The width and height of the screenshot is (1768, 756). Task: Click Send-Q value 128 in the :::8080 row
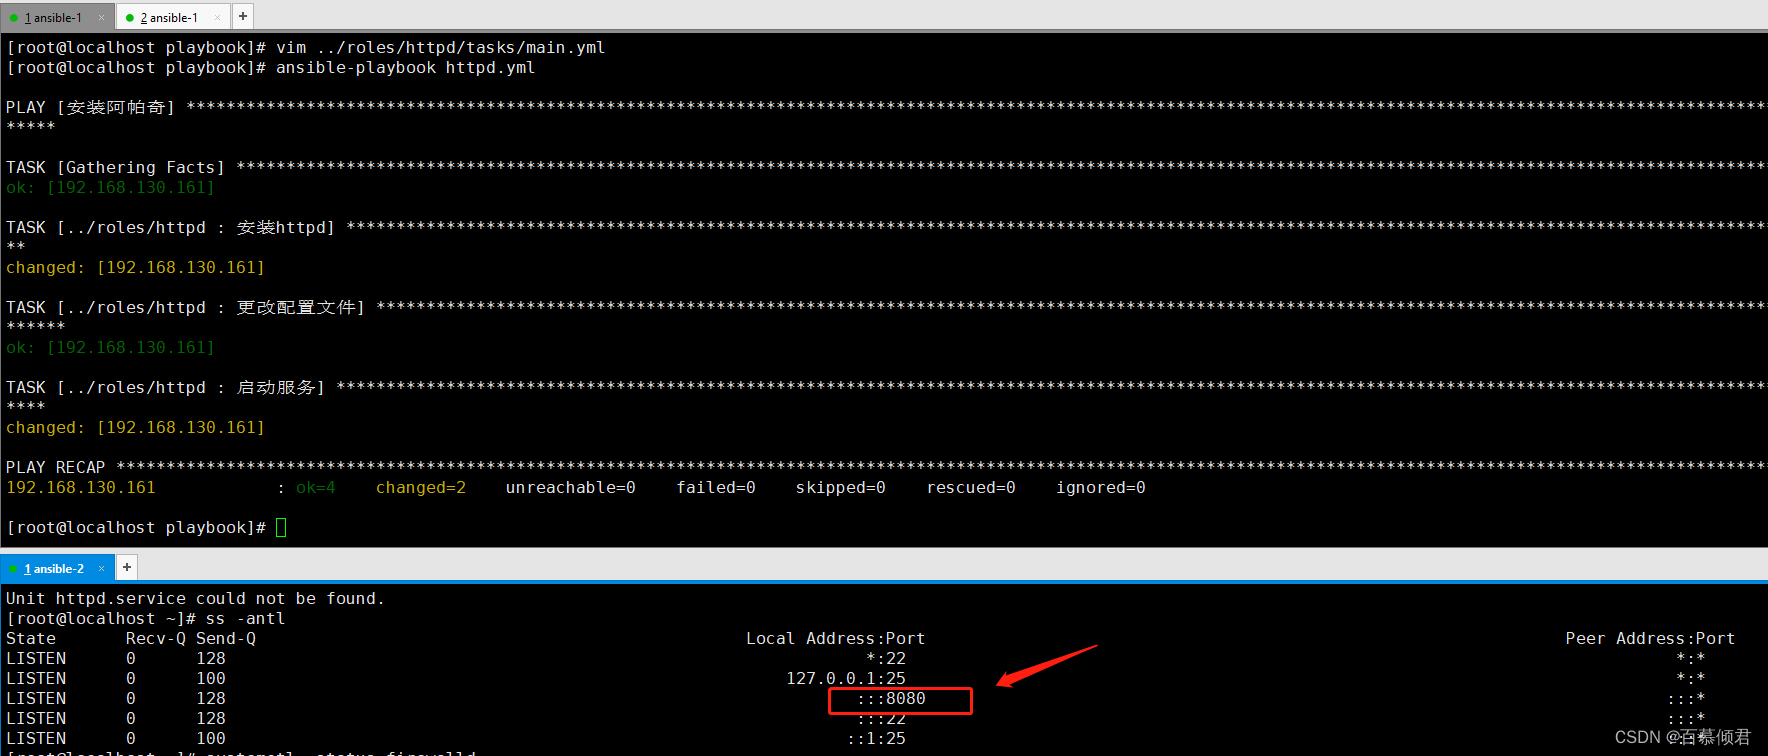coord(211,698)
